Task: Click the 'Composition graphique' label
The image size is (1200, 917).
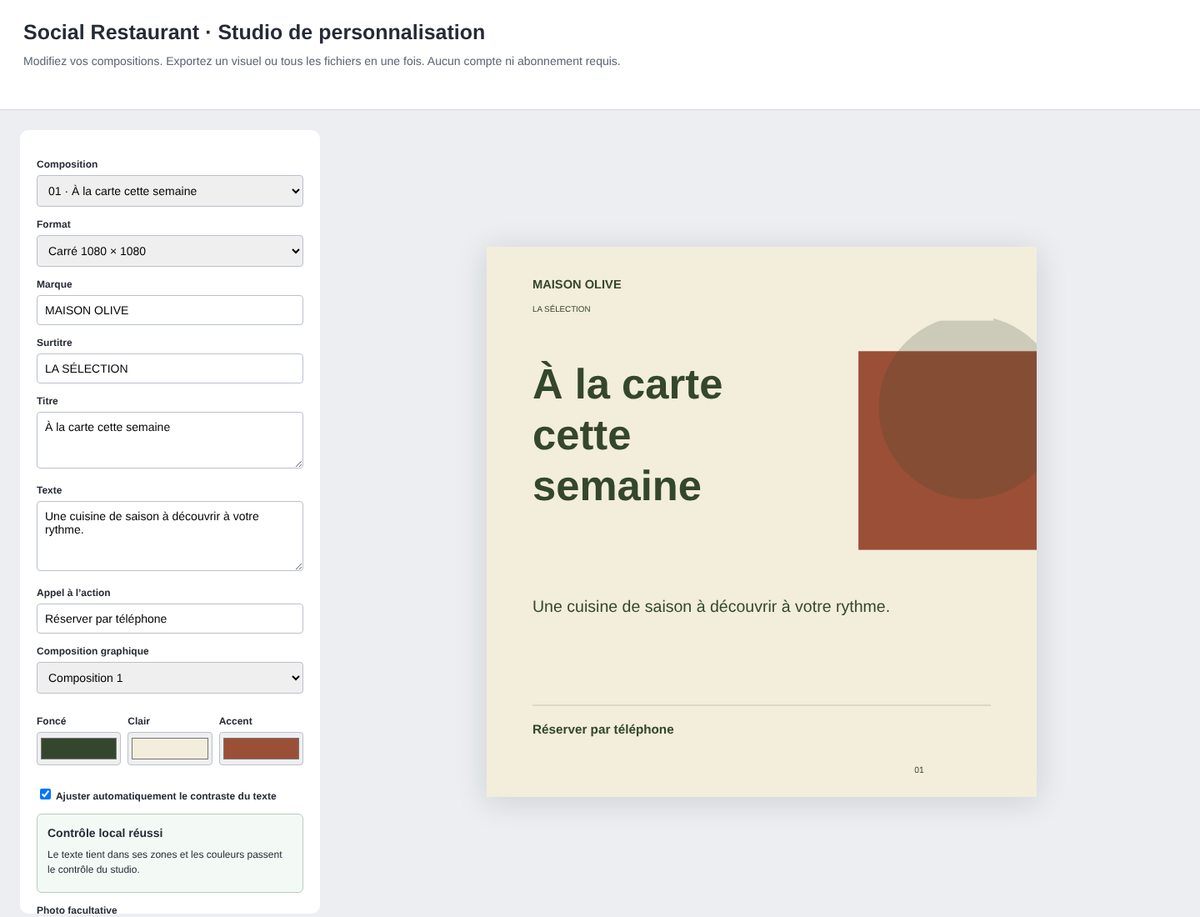Action: tap(93, 651)
